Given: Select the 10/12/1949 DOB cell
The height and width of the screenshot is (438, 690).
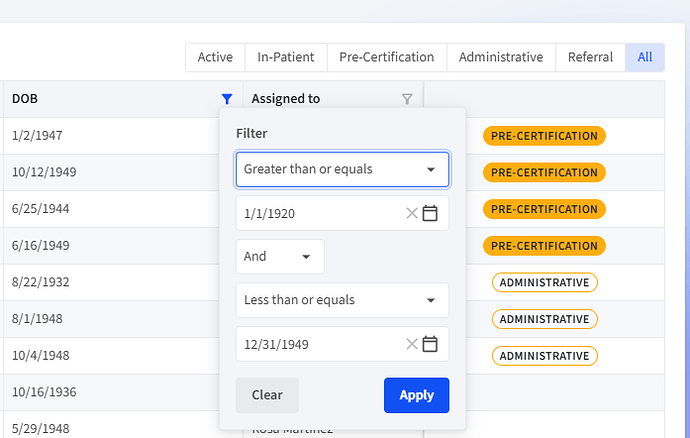Looking at the screenshot, I should point(112,172).
